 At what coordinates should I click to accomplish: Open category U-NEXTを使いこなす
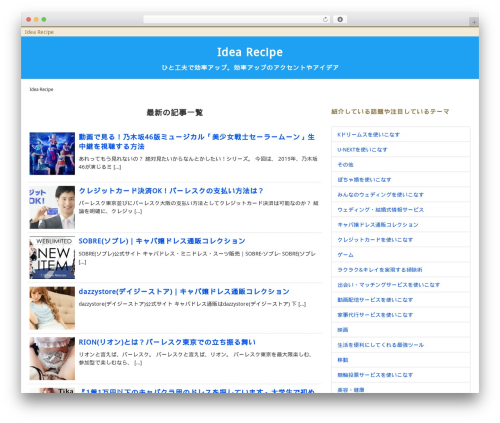coord(362,150)
